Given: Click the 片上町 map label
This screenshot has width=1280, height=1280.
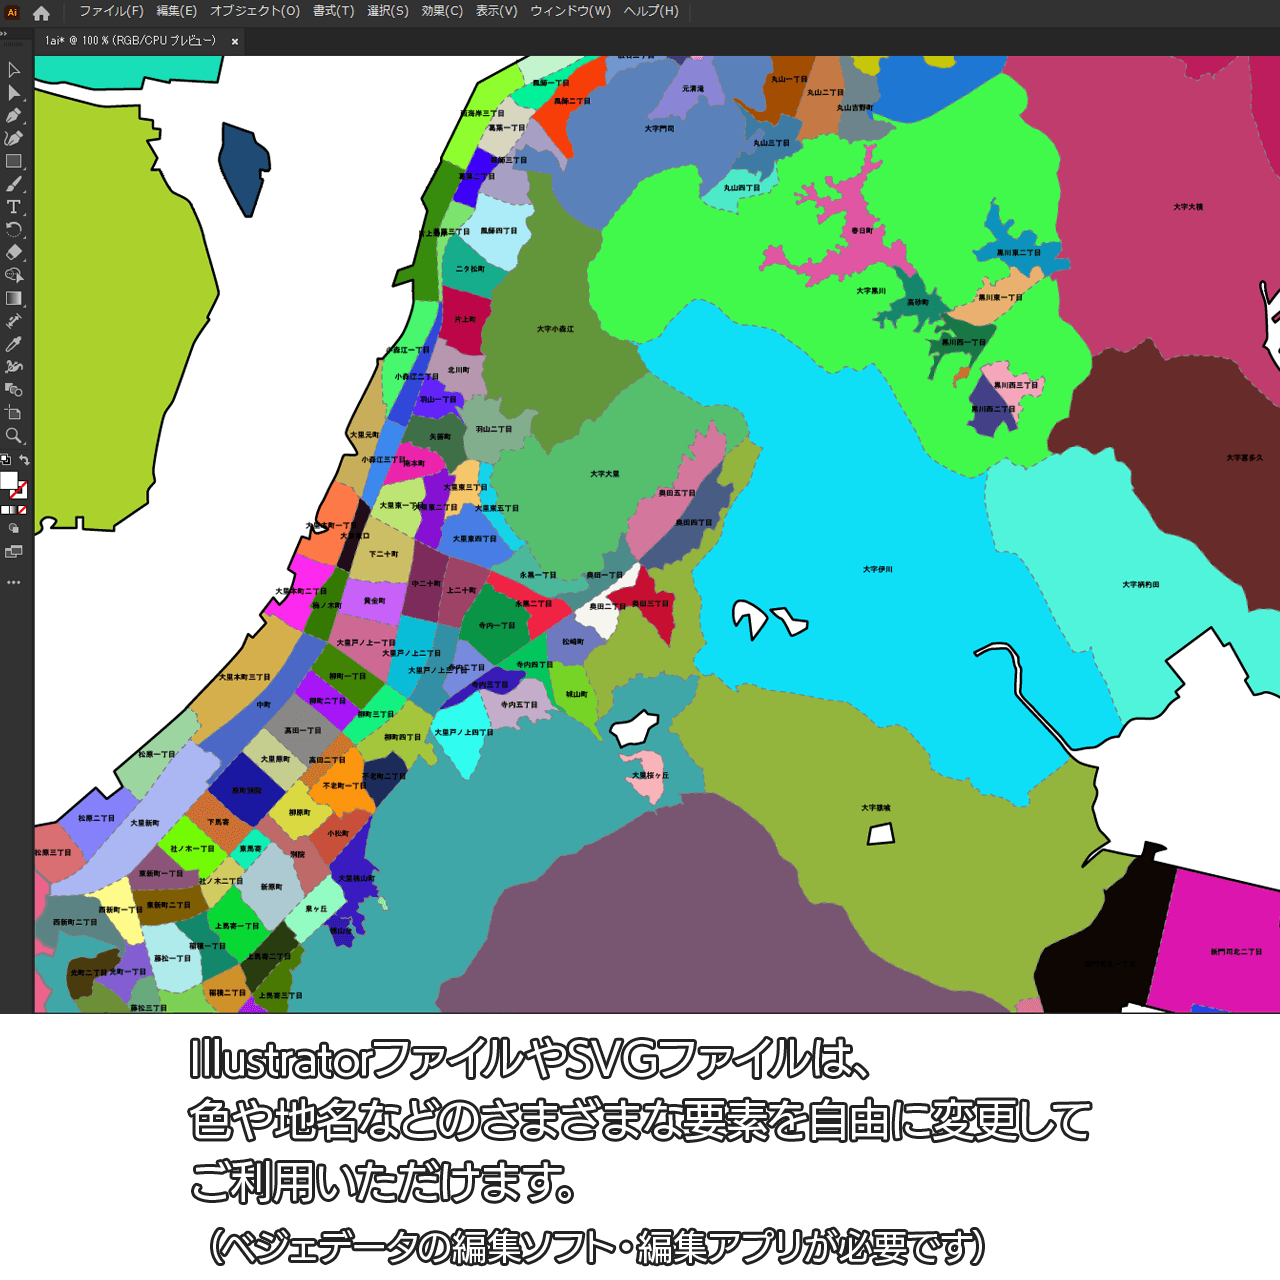Looking at the screenshot, I should tap(466, 320).
